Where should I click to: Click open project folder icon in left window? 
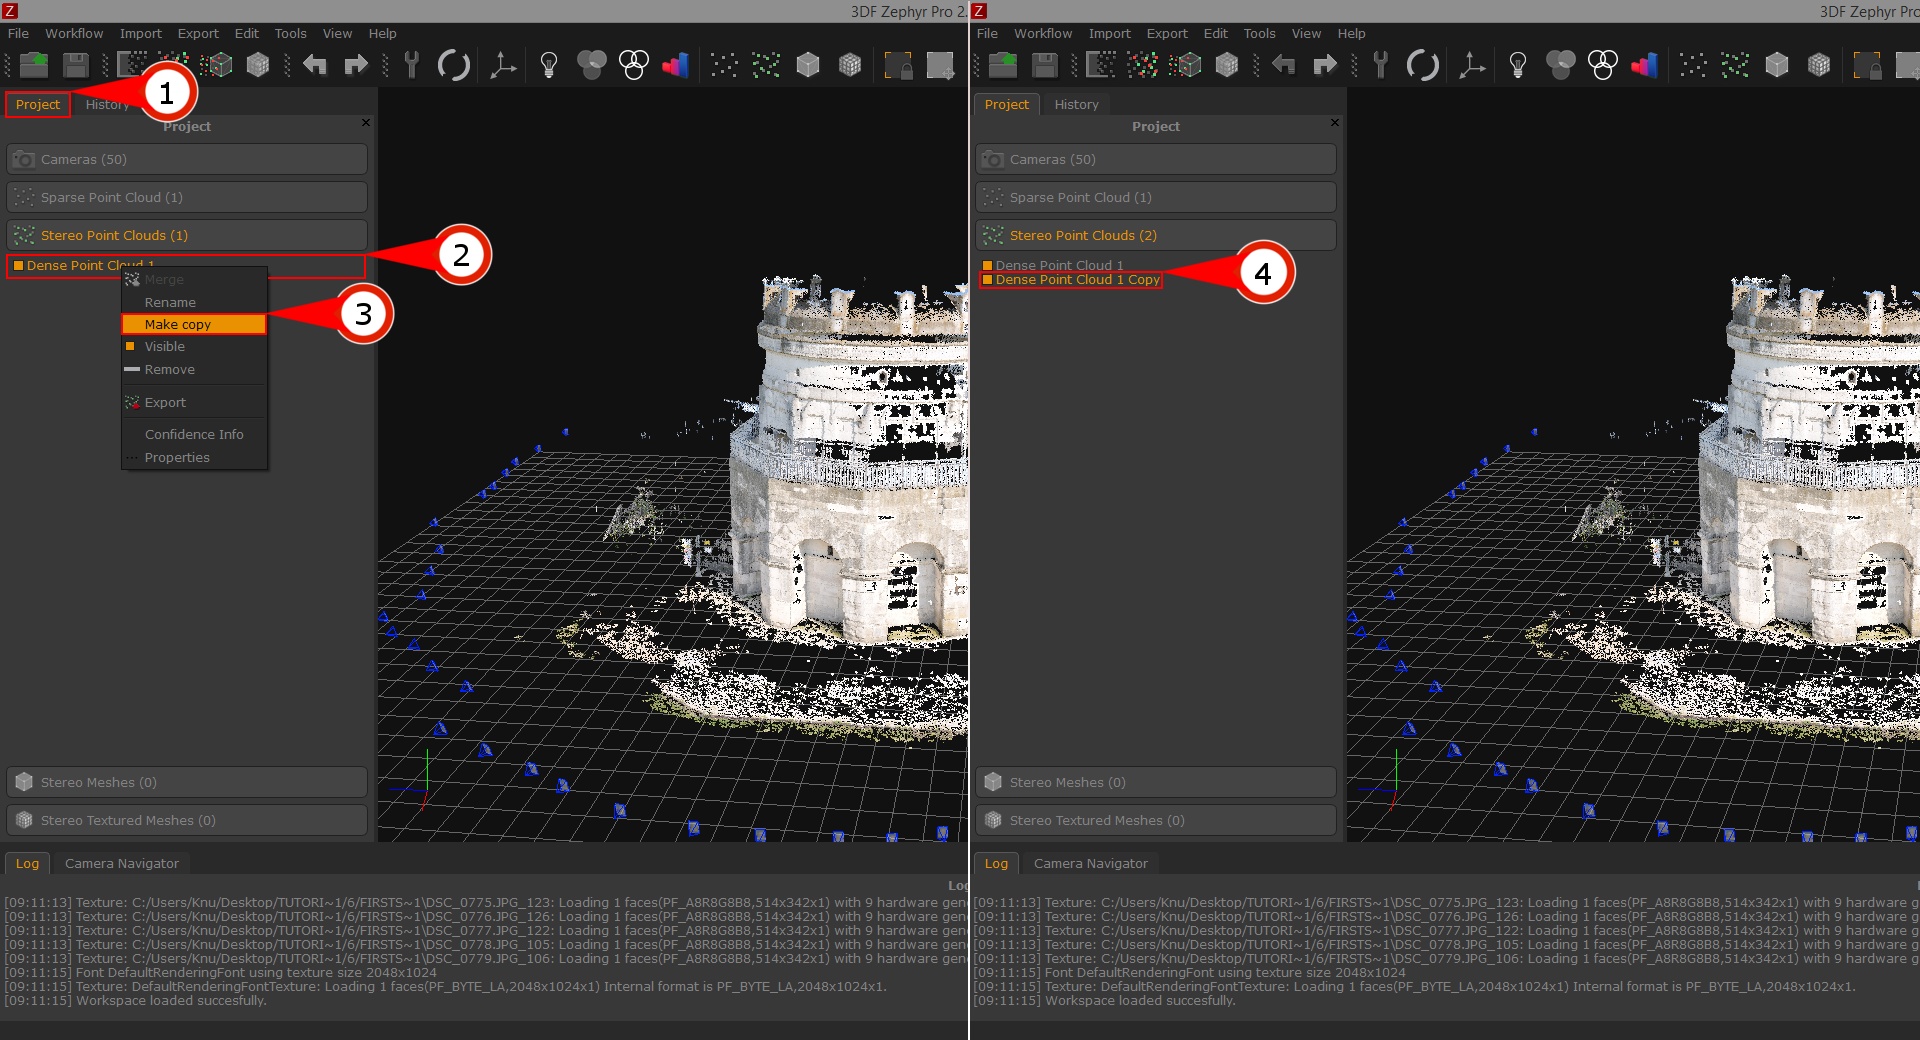(34, 65)
